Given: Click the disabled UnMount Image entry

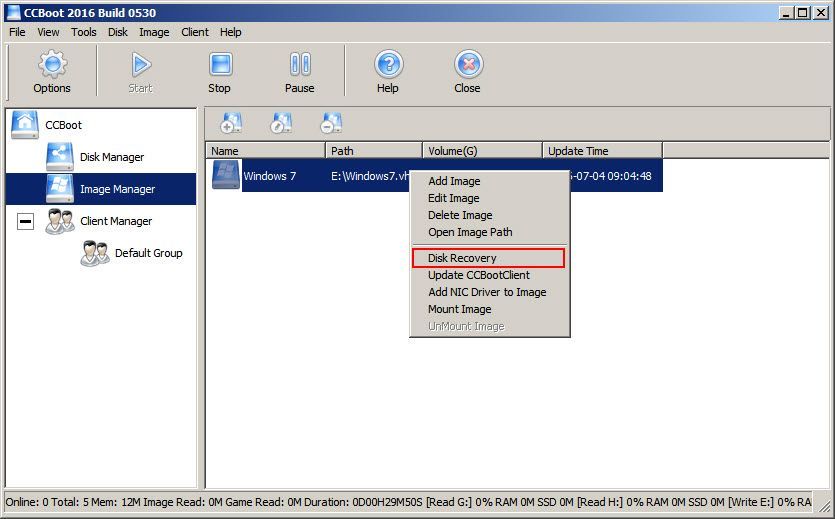Looking at the screenshot, I should 489,326.
